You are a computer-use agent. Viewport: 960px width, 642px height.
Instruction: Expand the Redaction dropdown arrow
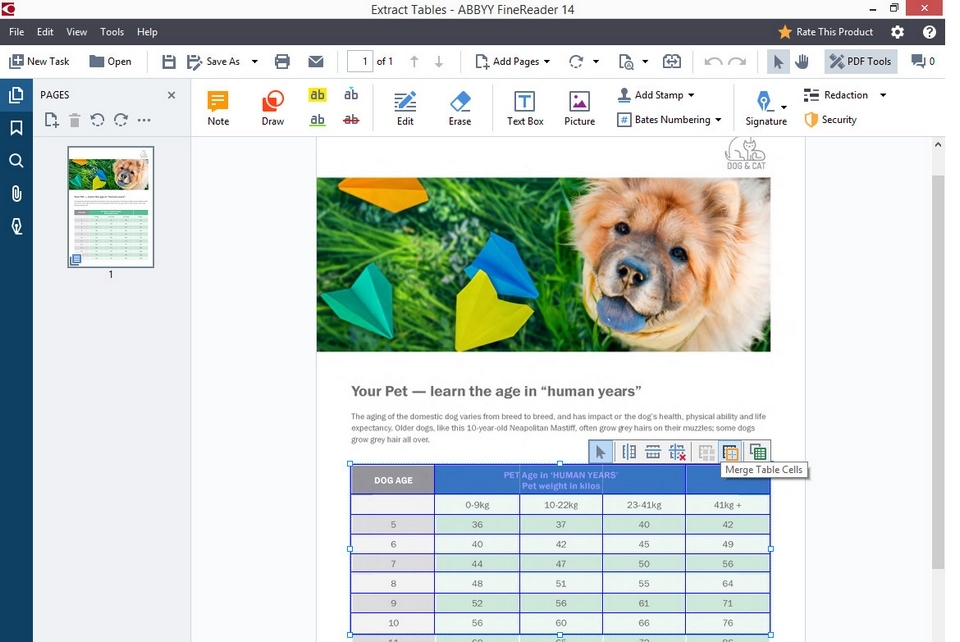click(x=883, y=95)
